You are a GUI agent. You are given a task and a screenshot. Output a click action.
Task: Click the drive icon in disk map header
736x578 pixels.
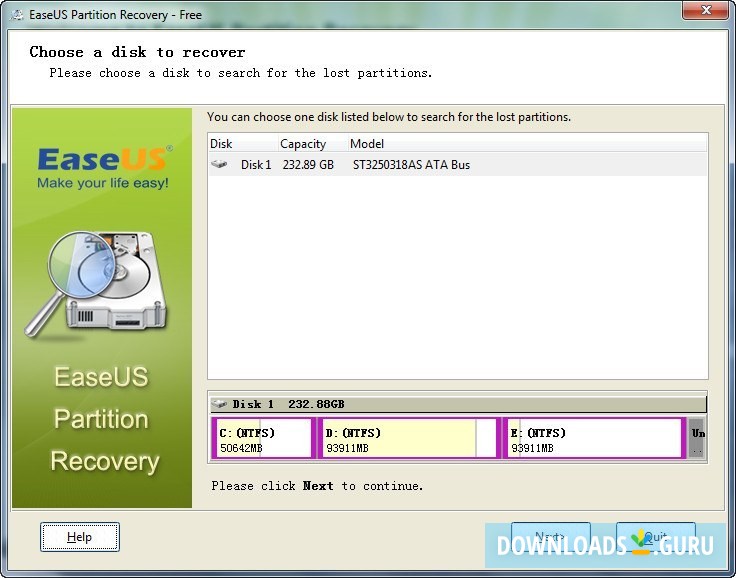click(219, 404)
